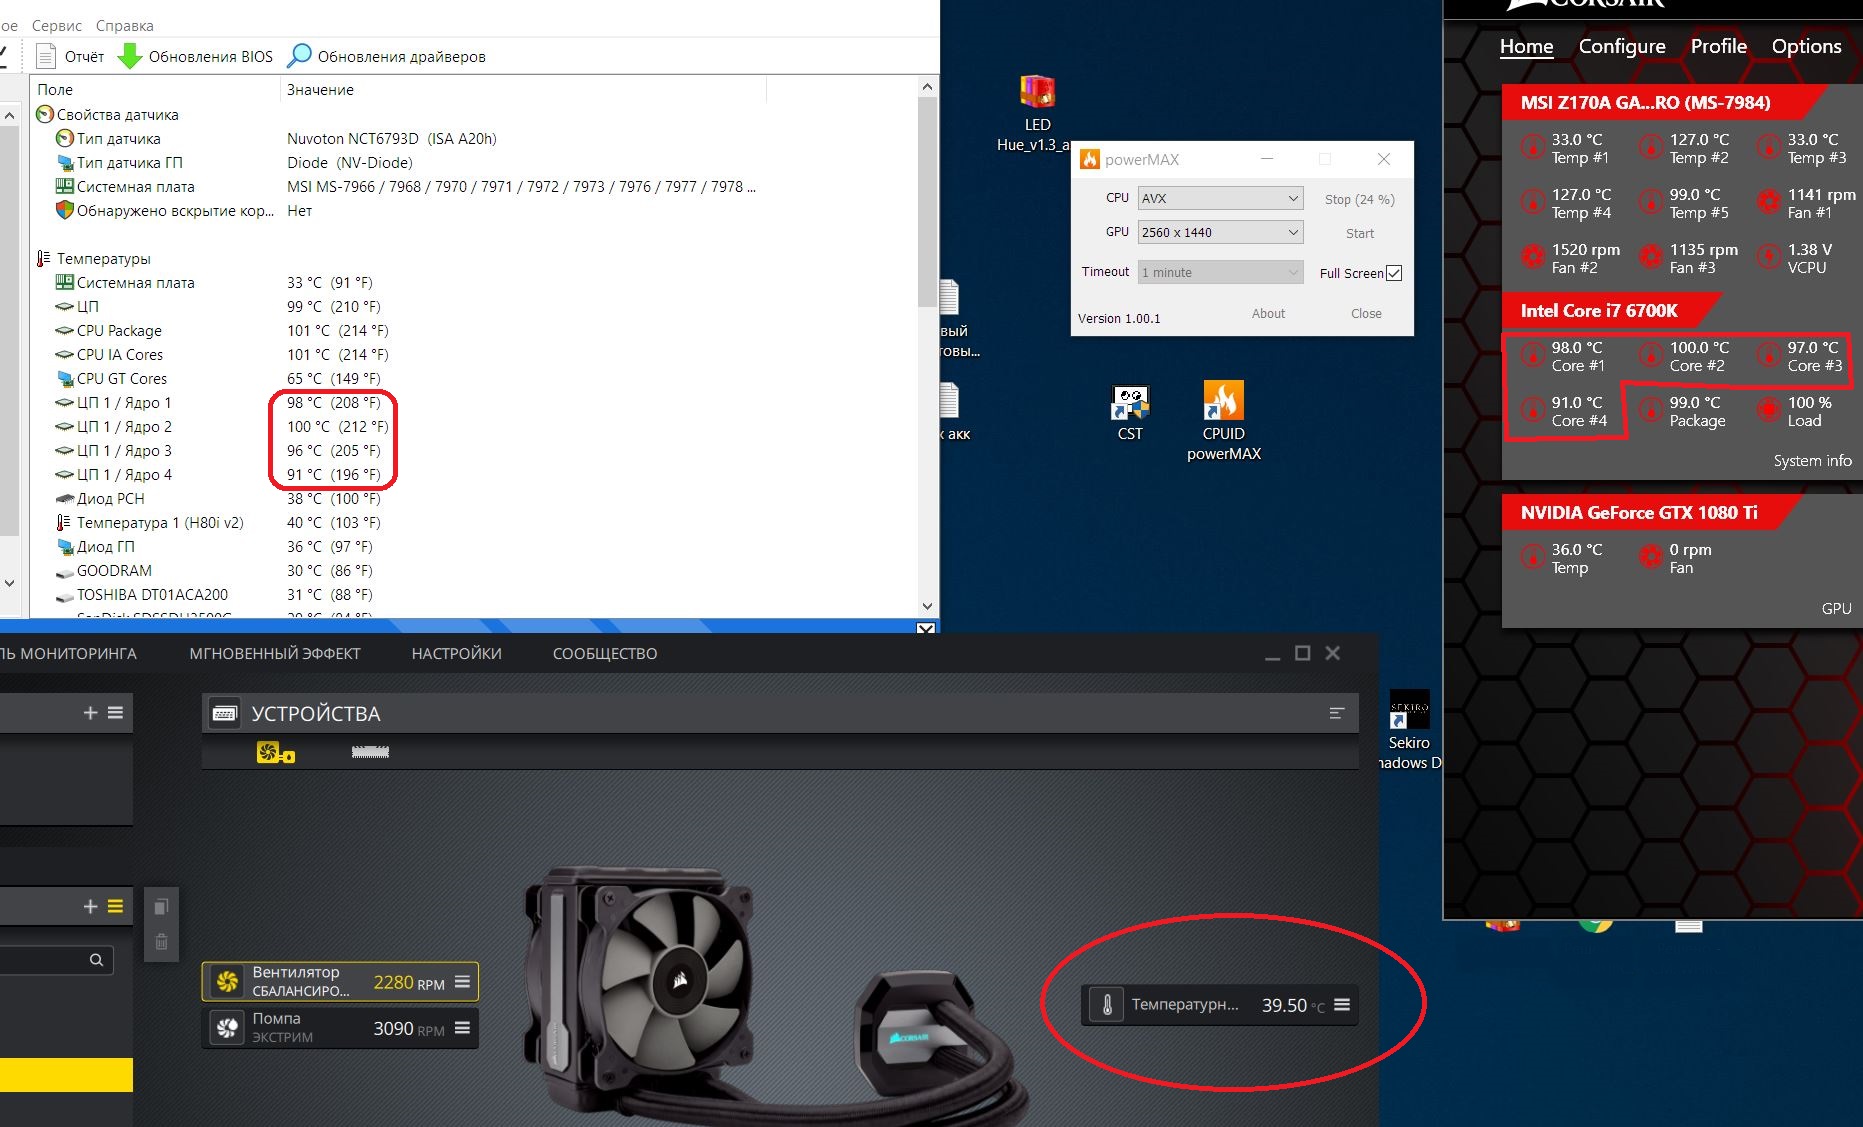Viewport: 1863px width, 1127px height.
Task: Click the Значение column header in AIDA64
Action: tap(523, 90)
